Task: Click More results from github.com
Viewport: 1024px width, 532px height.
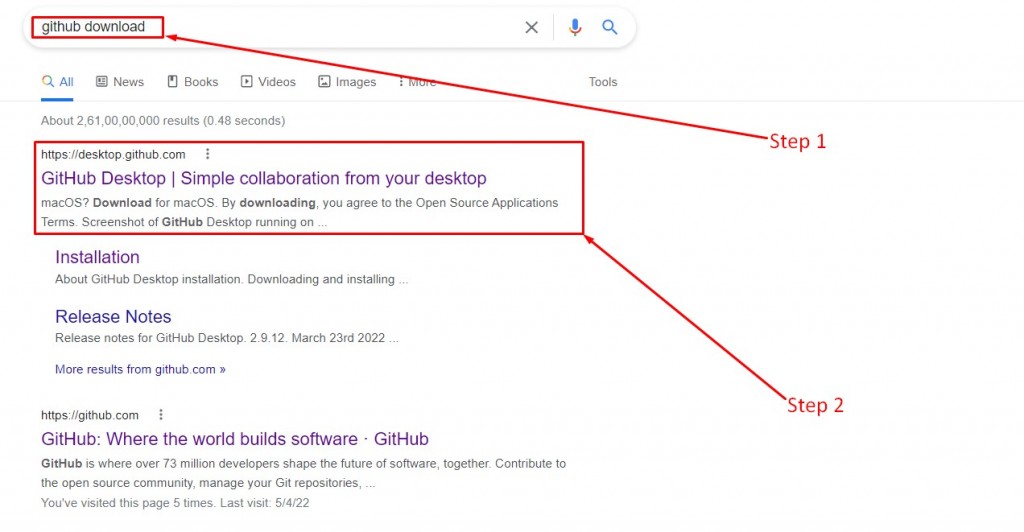Action: point(140,369)
